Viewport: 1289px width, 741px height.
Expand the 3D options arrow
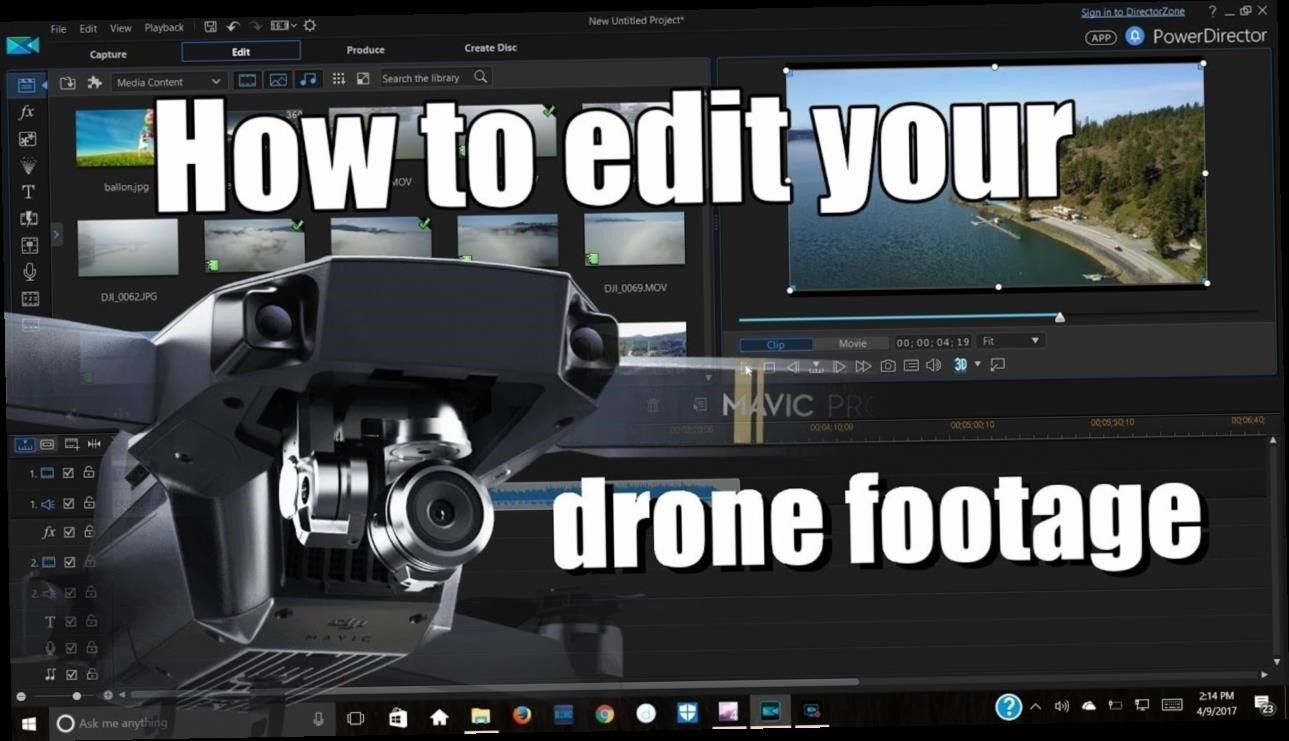point(978,365)
